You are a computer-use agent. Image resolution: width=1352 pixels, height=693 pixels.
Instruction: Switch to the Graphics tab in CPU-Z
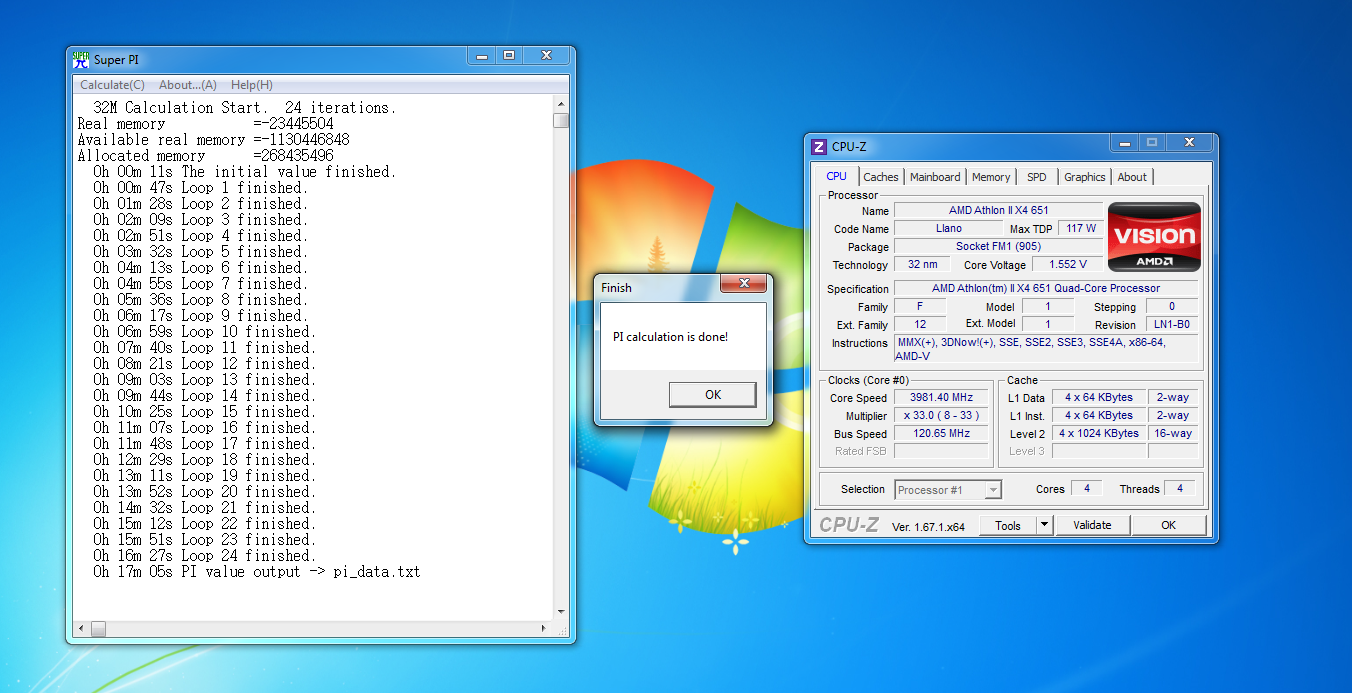coord(1085,177)
